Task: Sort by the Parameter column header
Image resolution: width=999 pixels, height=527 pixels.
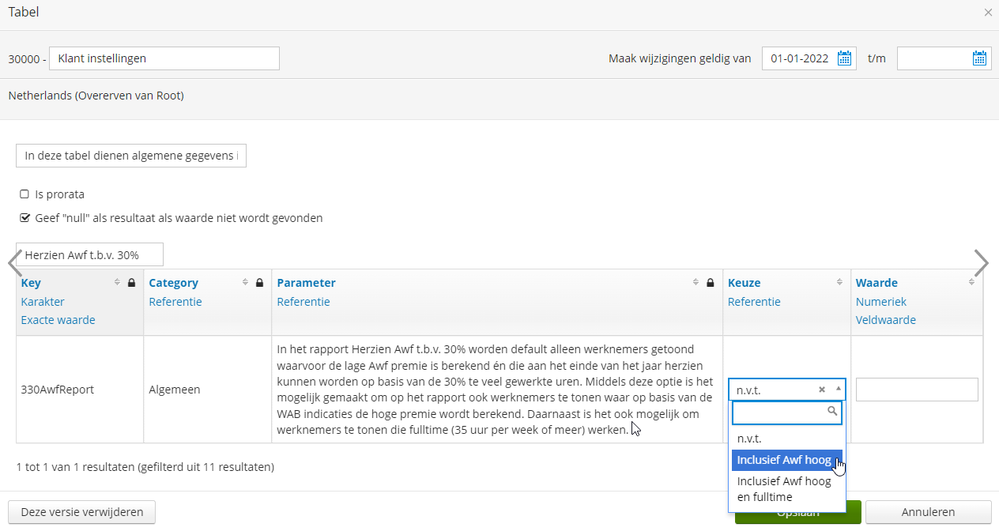Action: click(306, 283)
